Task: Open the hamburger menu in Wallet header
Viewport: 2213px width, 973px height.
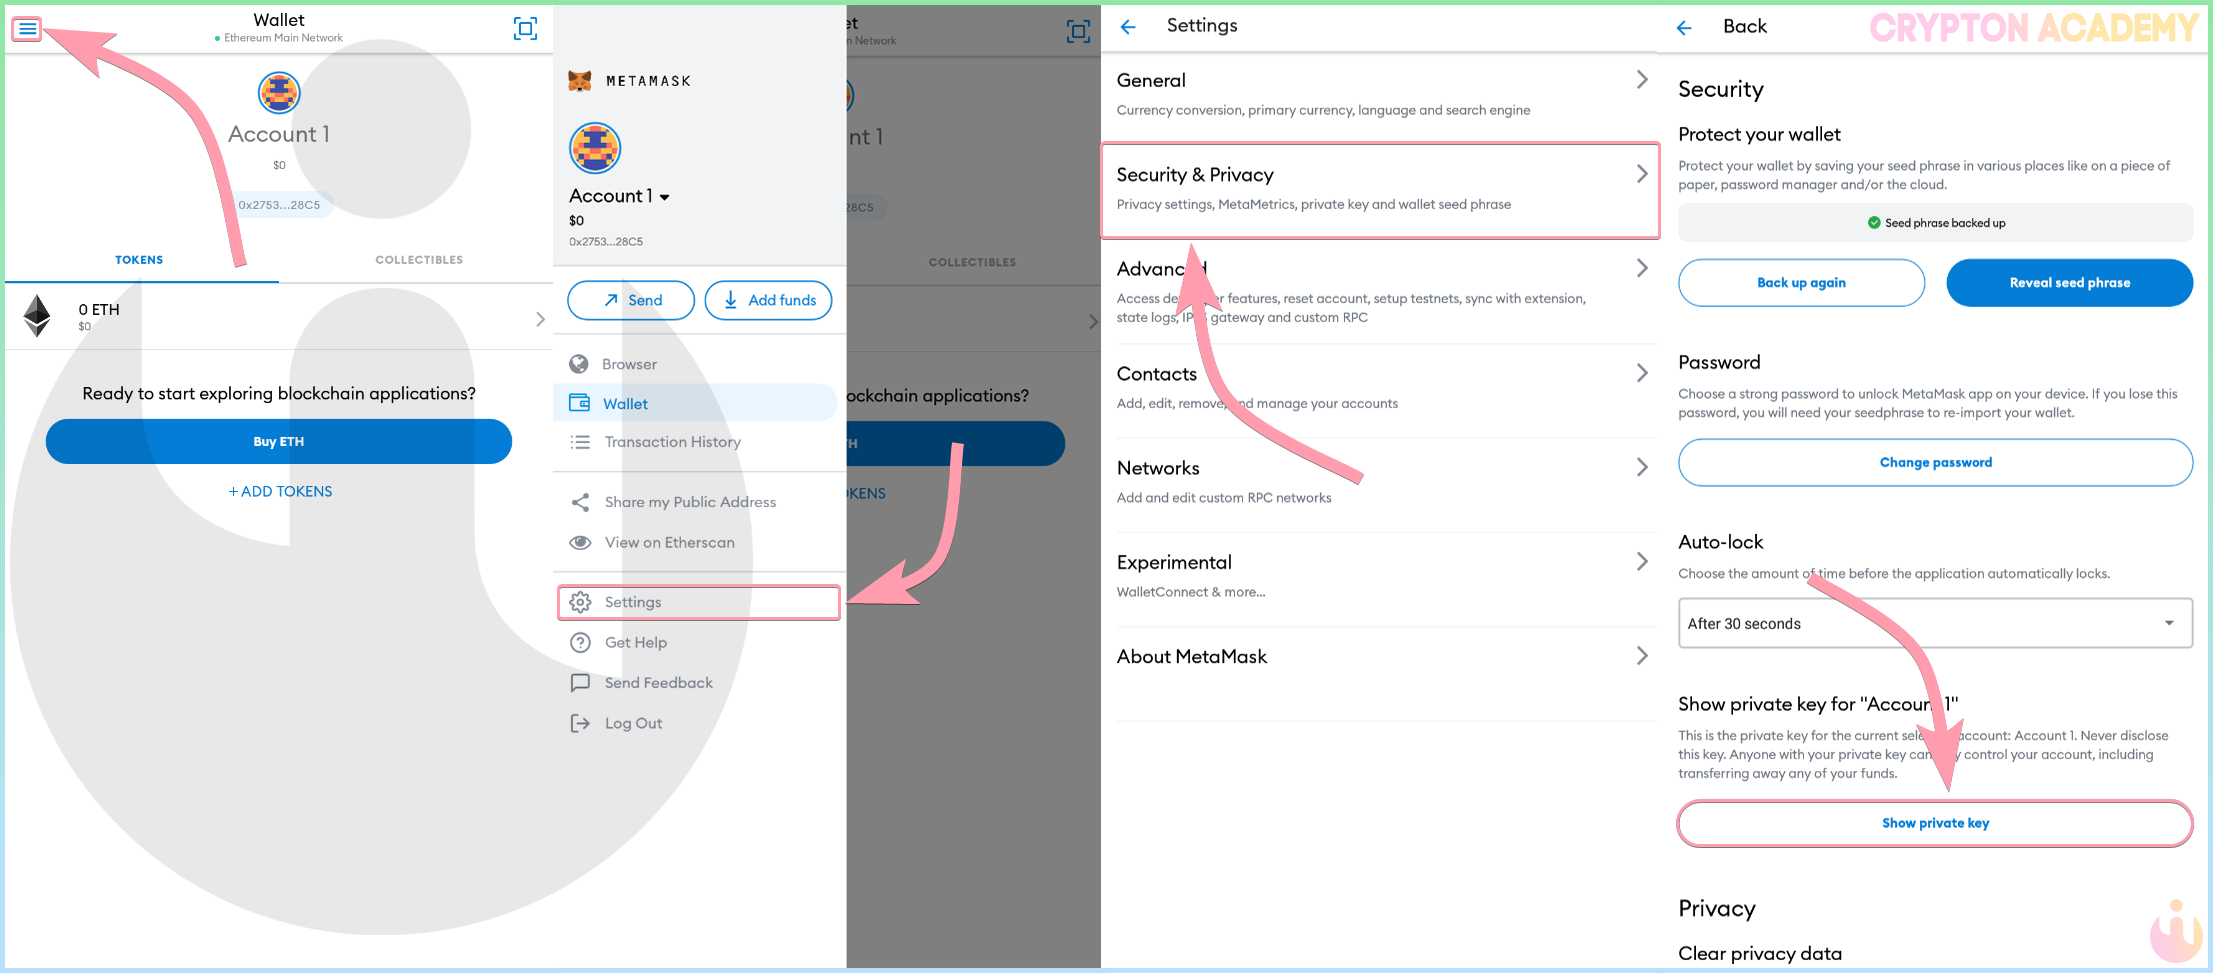Action: [x=27, y=29]
